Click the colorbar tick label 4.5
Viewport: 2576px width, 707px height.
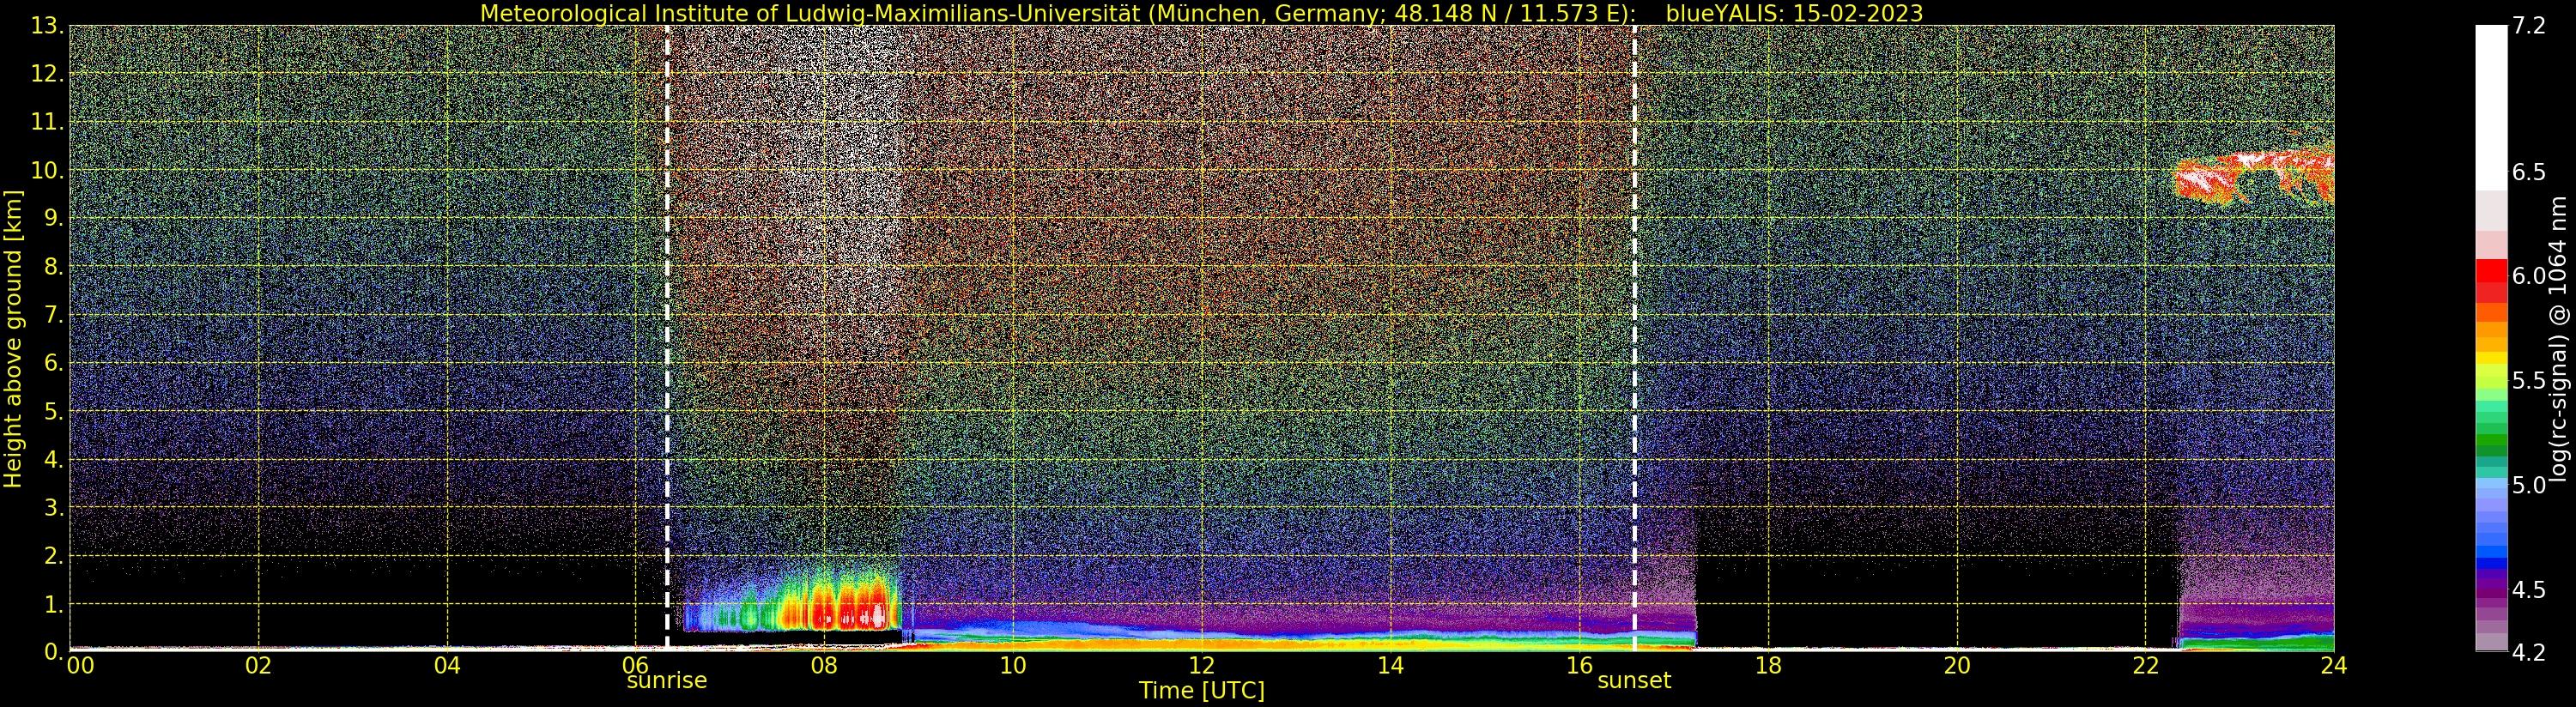tap(2528, 590)
